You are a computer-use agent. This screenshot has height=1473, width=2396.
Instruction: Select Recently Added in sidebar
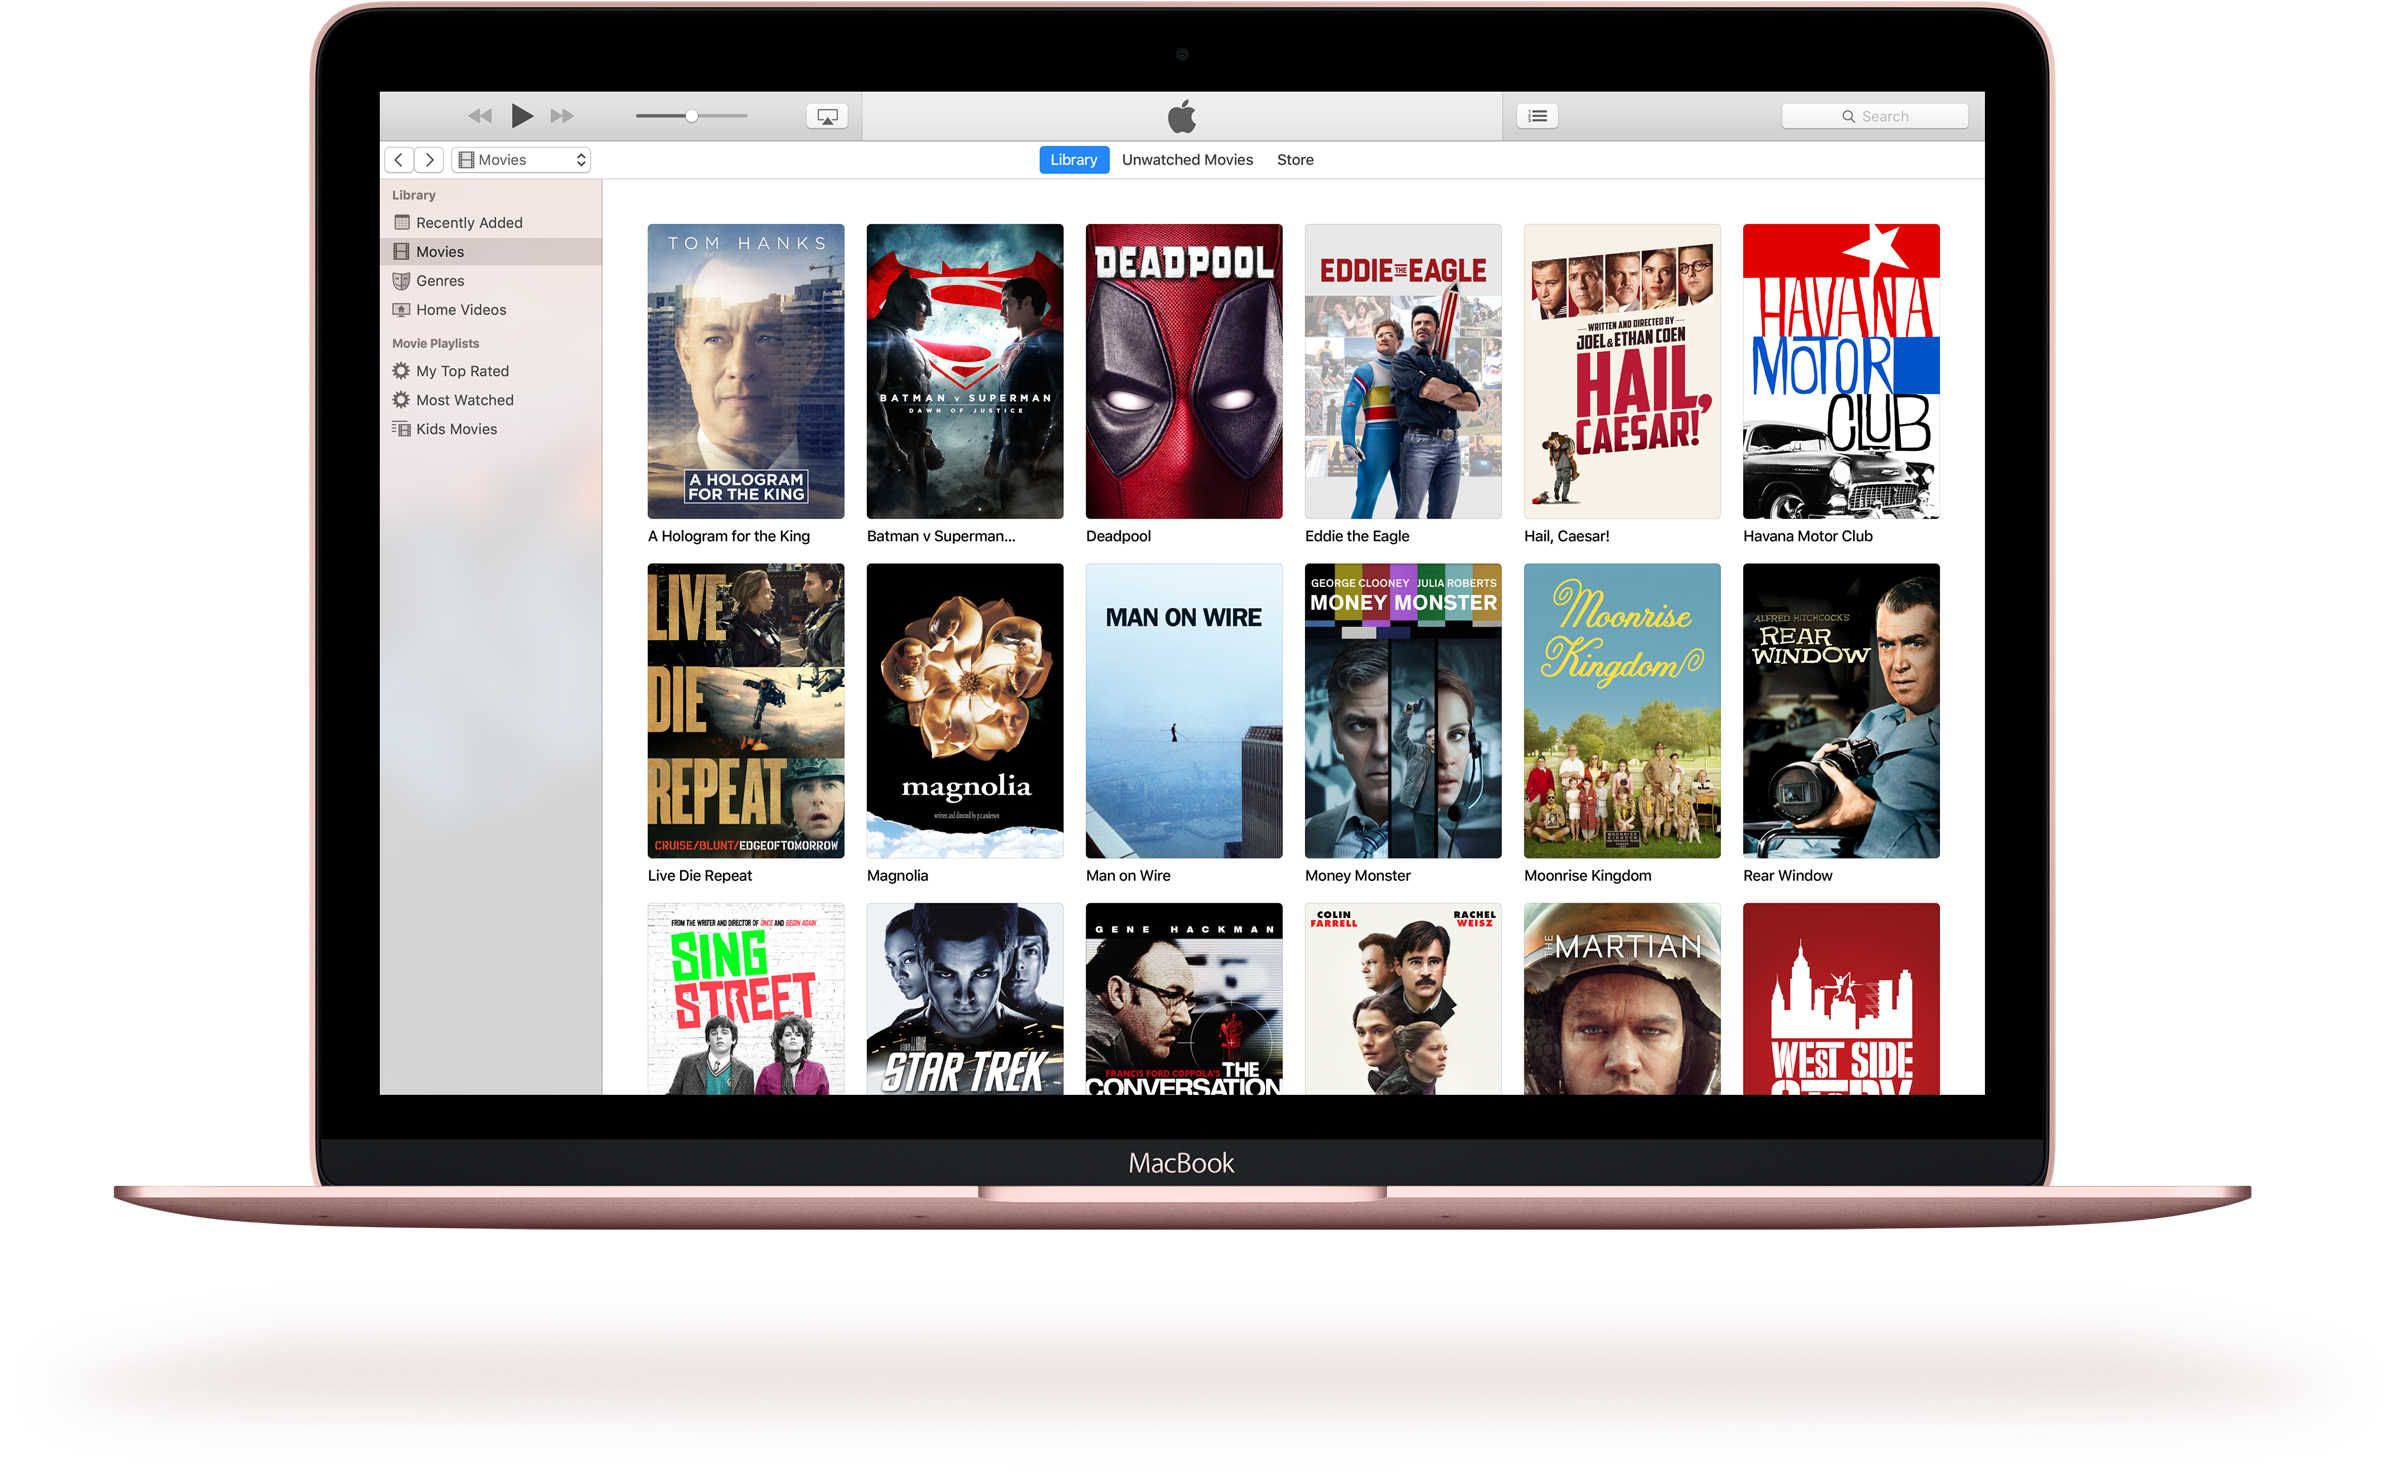coord(491,223)
